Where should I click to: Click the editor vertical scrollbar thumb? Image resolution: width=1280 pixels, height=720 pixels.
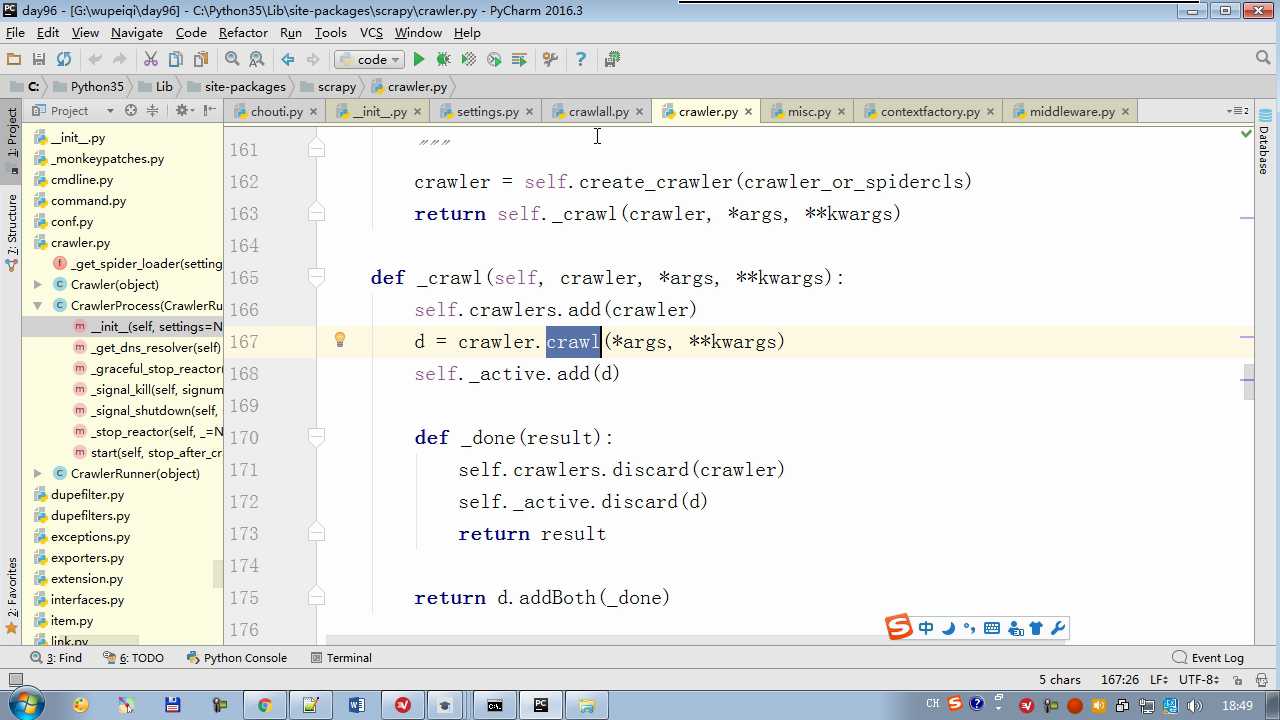(x=1248, y=381)
